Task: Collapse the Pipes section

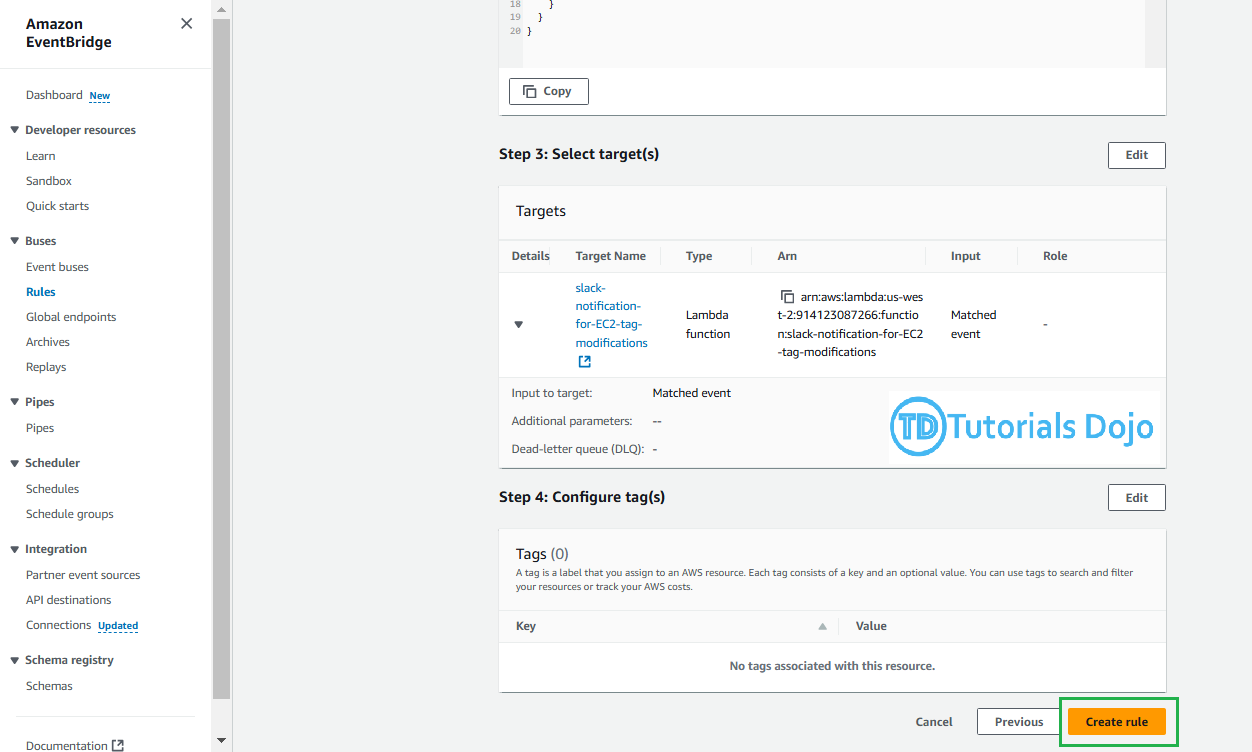Action: tap(14, 402)
